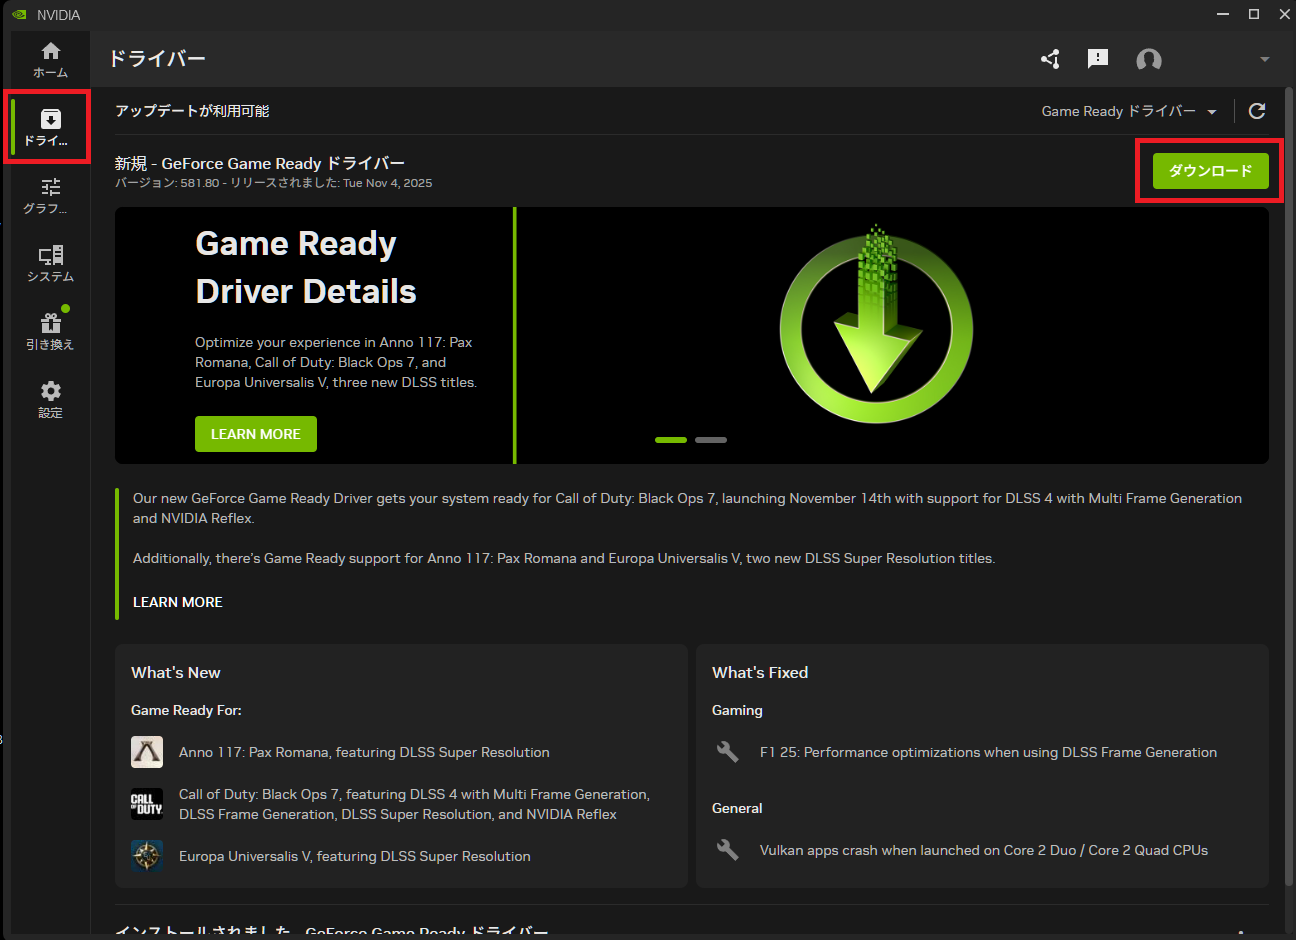
Task: Click the Call of Duty game icon
Action: tap(147, 804)
